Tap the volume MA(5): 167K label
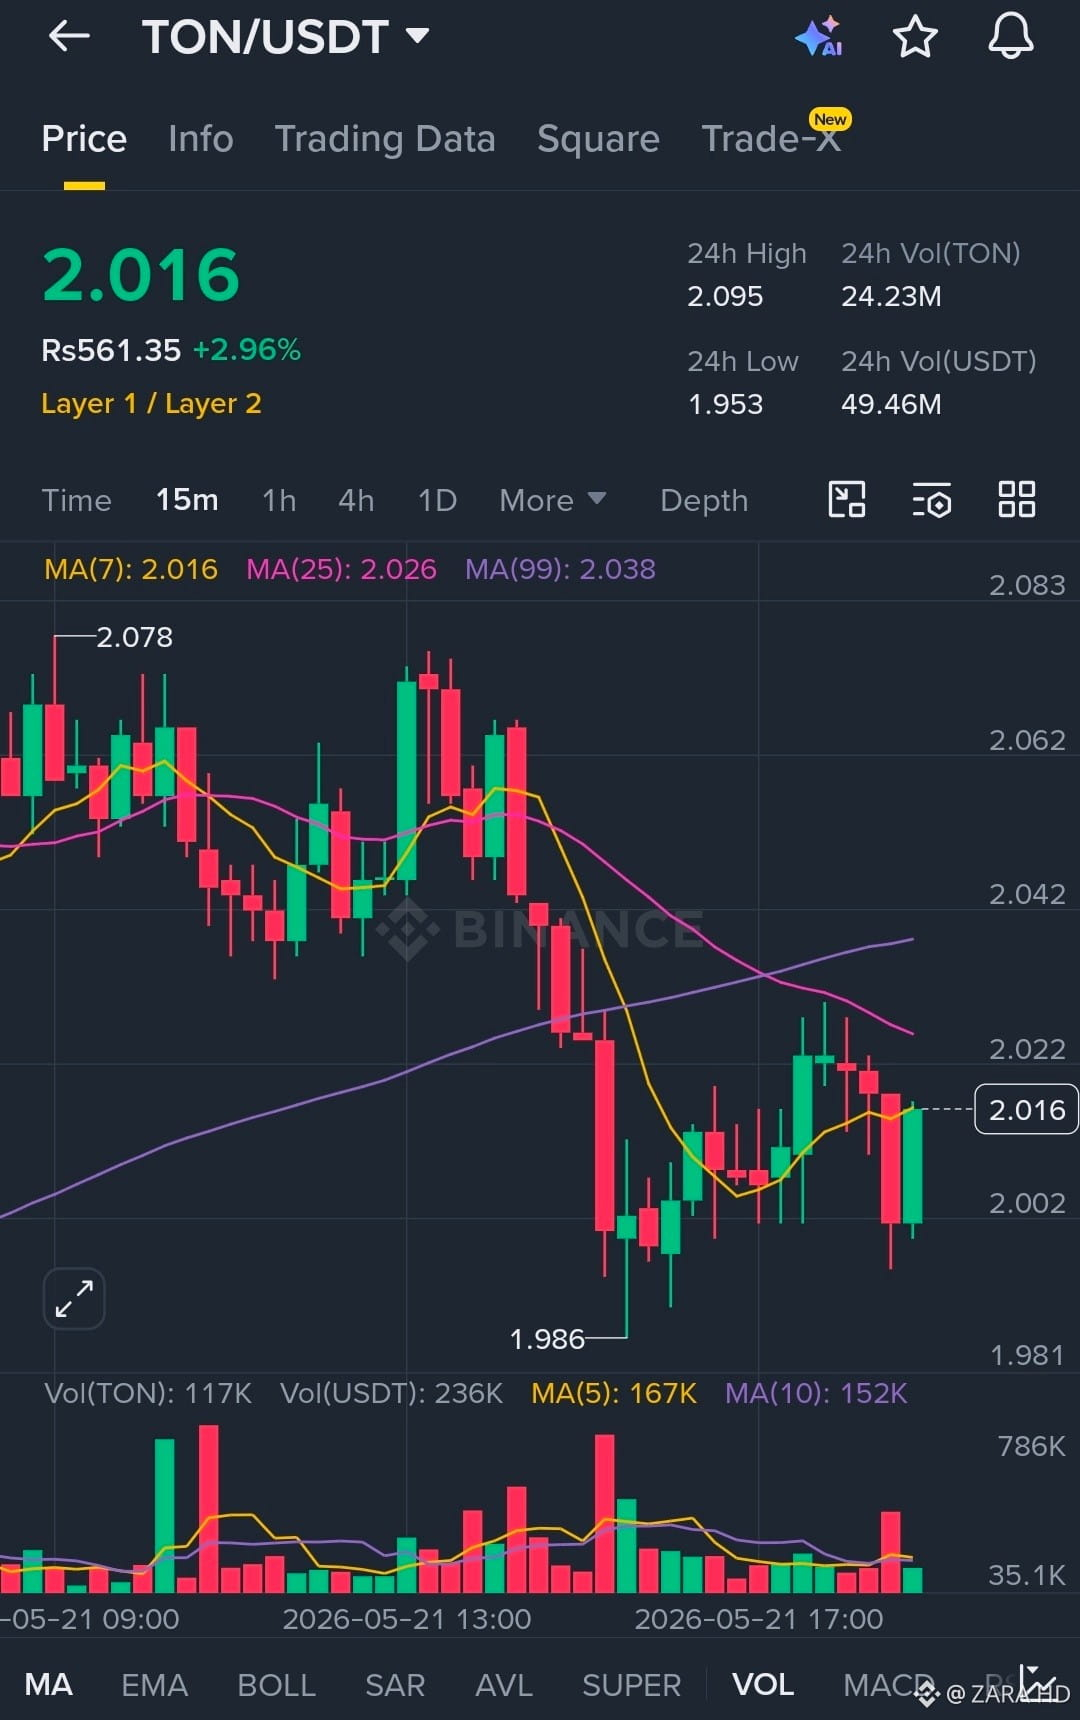Viewport: 1080px width, 1720px height. [x=614, y=1393]
